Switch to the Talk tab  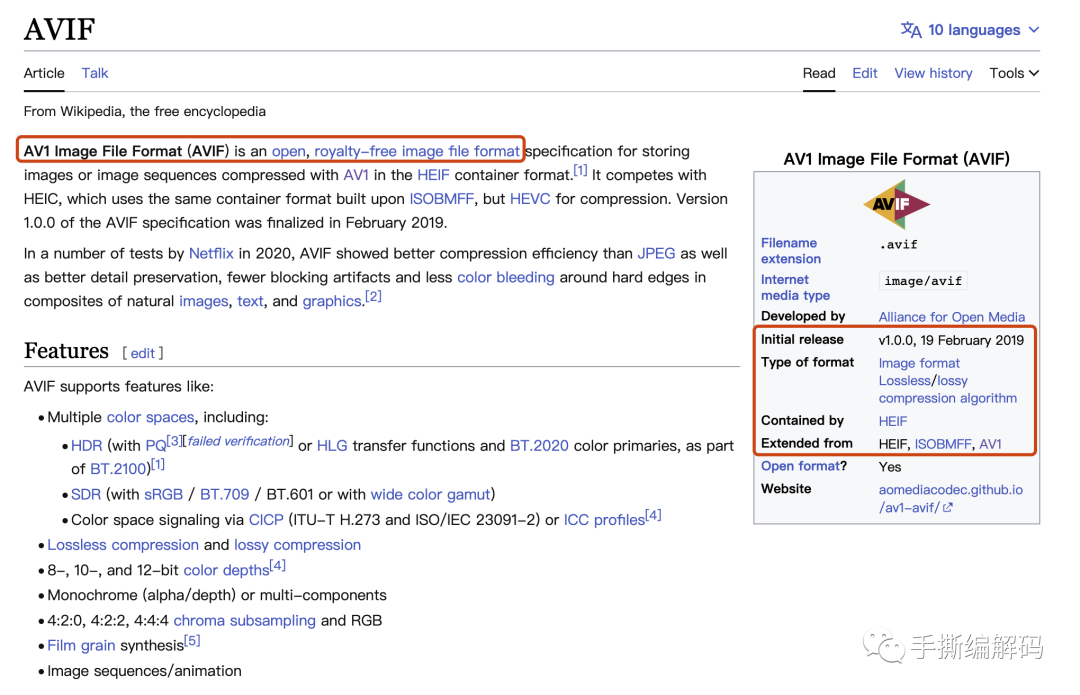95,73
